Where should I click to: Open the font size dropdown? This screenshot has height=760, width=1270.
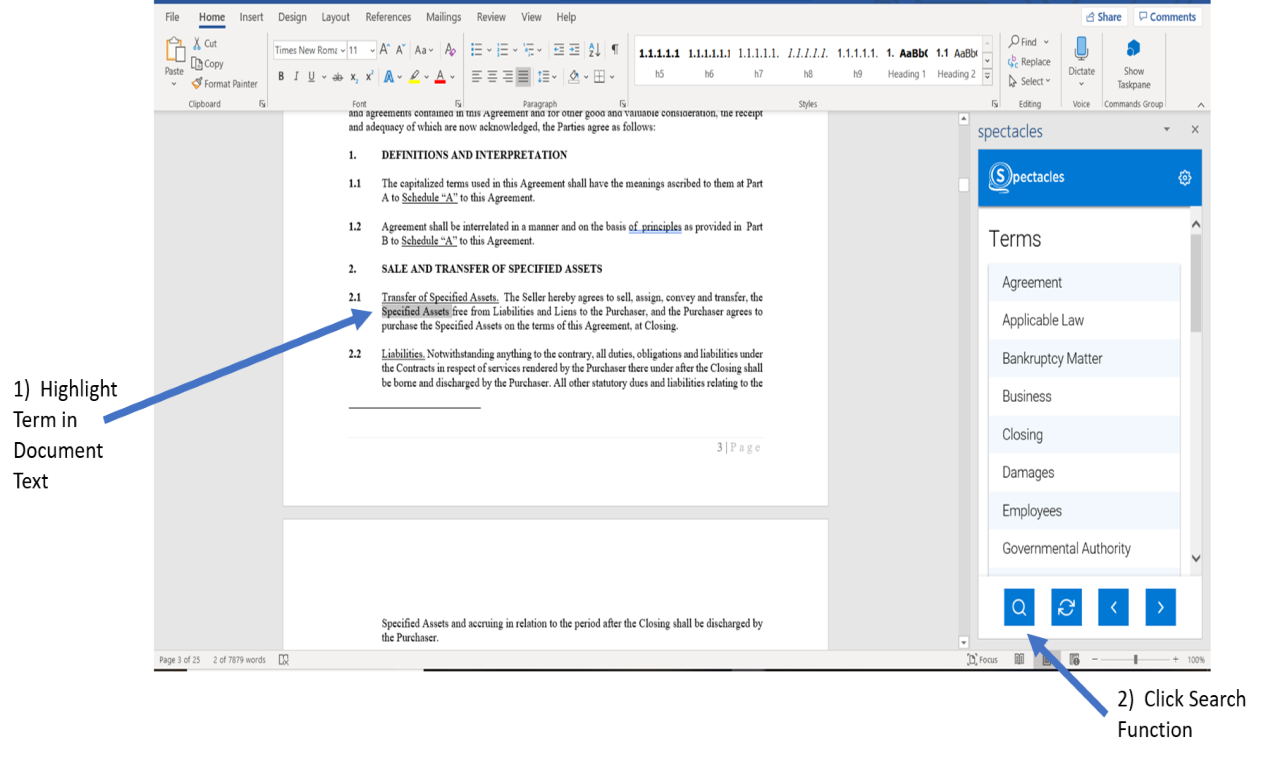(372, 50)
